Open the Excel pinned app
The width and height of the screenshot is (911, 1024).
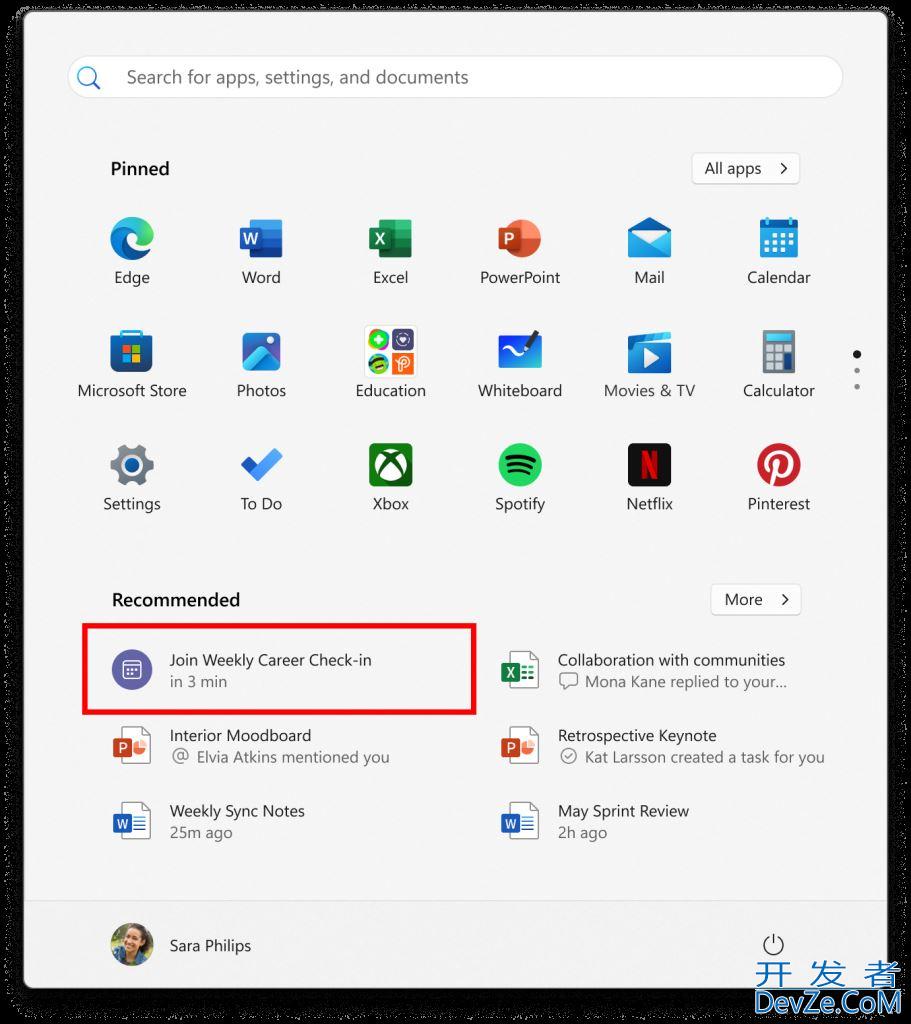391,239
